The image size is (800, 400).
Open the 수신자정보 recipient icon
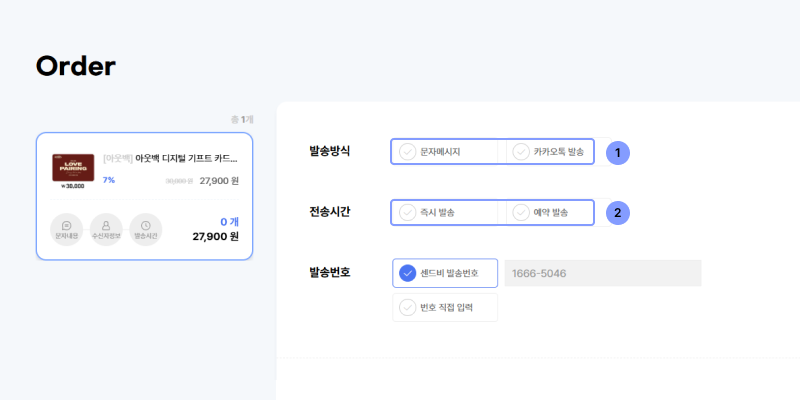[106, 229]
